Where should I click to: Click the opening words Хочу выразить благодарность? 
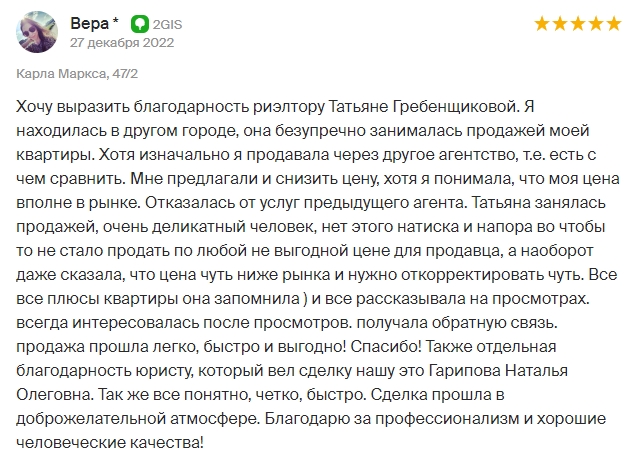pos(133,107)
